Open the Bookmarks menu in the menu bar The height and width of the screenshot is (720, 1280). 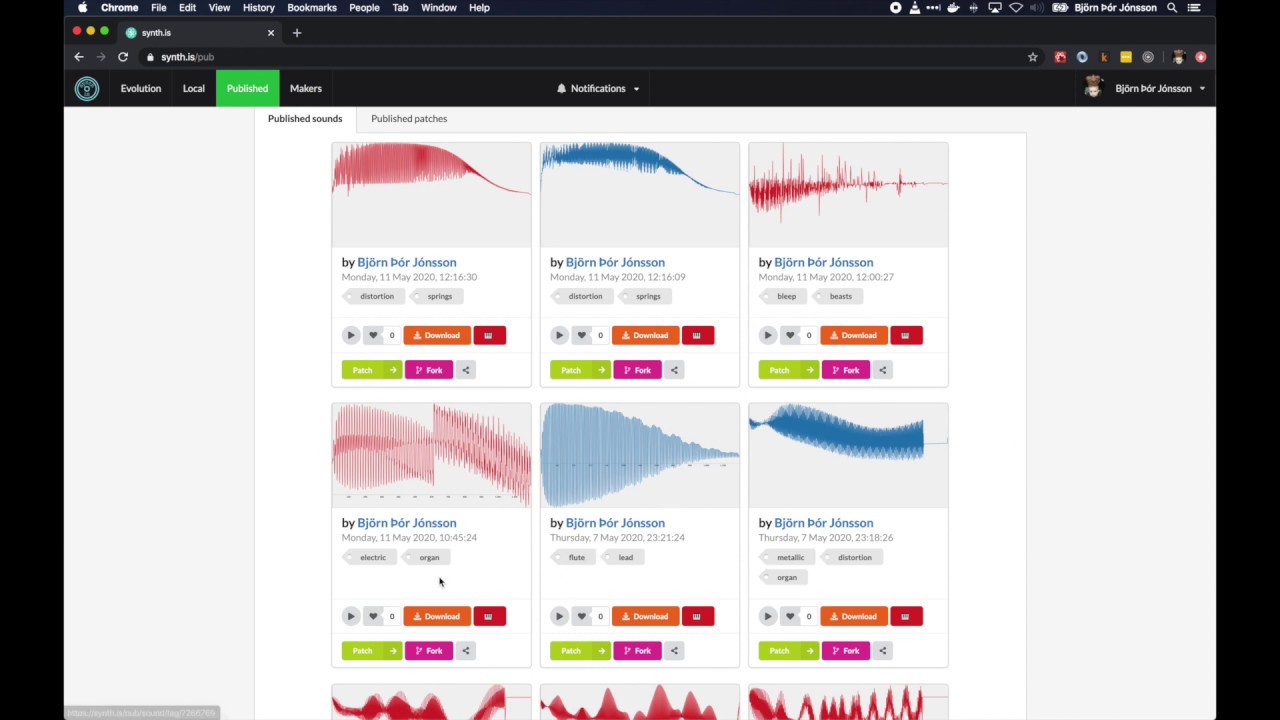[312, 8]
